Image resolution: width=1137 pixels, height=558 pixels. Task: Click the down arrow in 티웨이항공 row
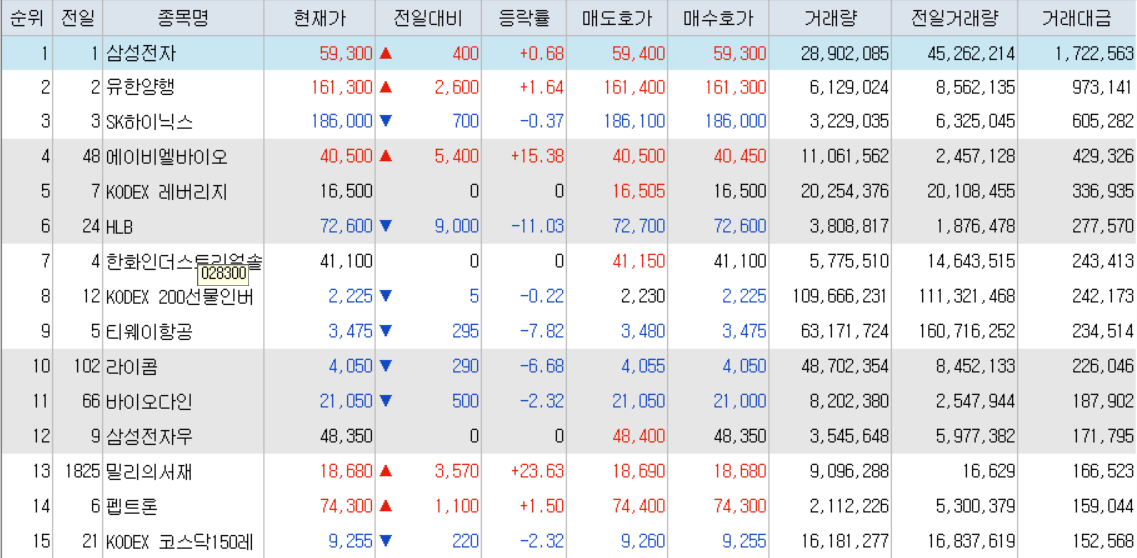[386, 331]
